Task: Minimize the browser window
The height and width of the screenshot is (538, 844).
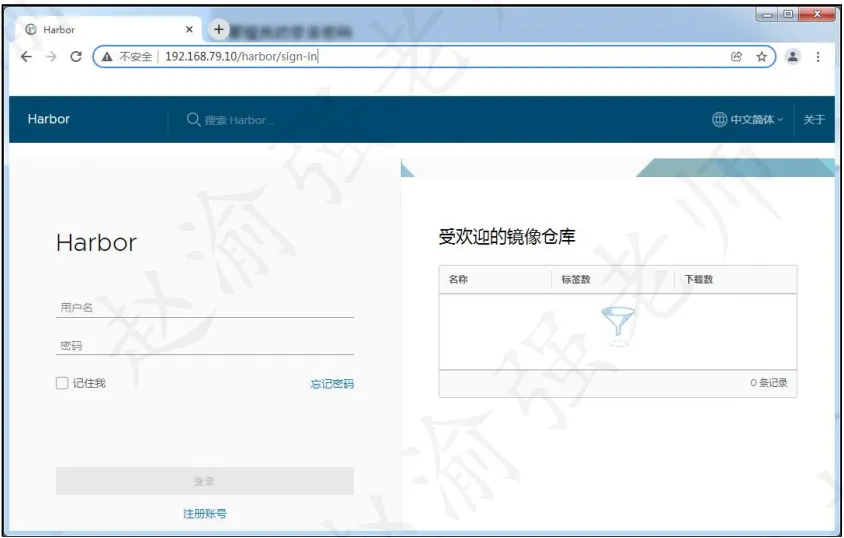Action: coord(767,15)
